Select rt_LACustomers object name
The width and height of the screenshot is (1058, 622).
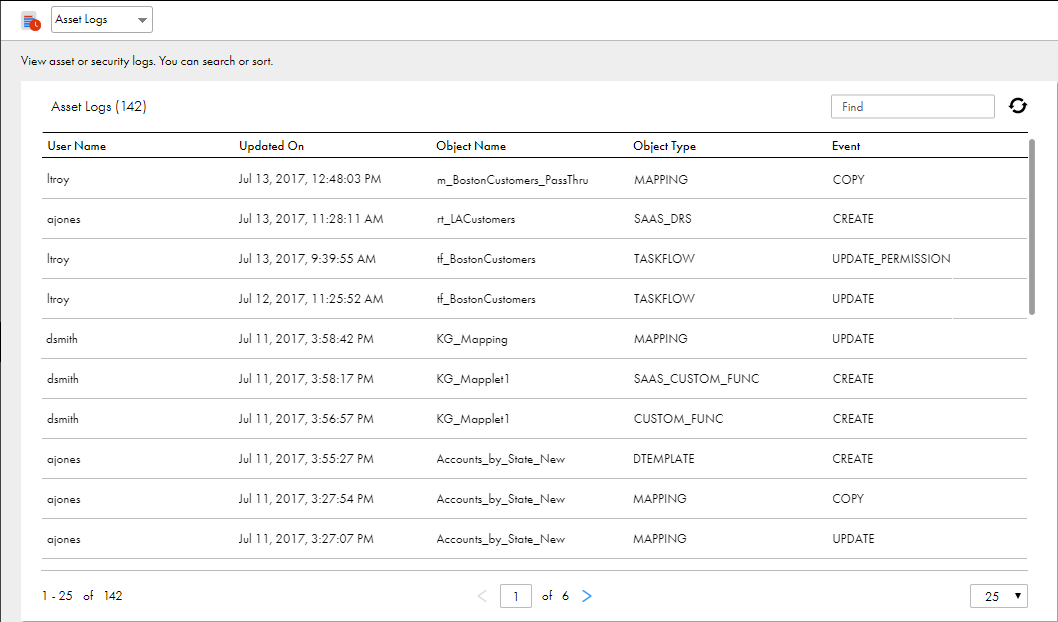(476, 219)
